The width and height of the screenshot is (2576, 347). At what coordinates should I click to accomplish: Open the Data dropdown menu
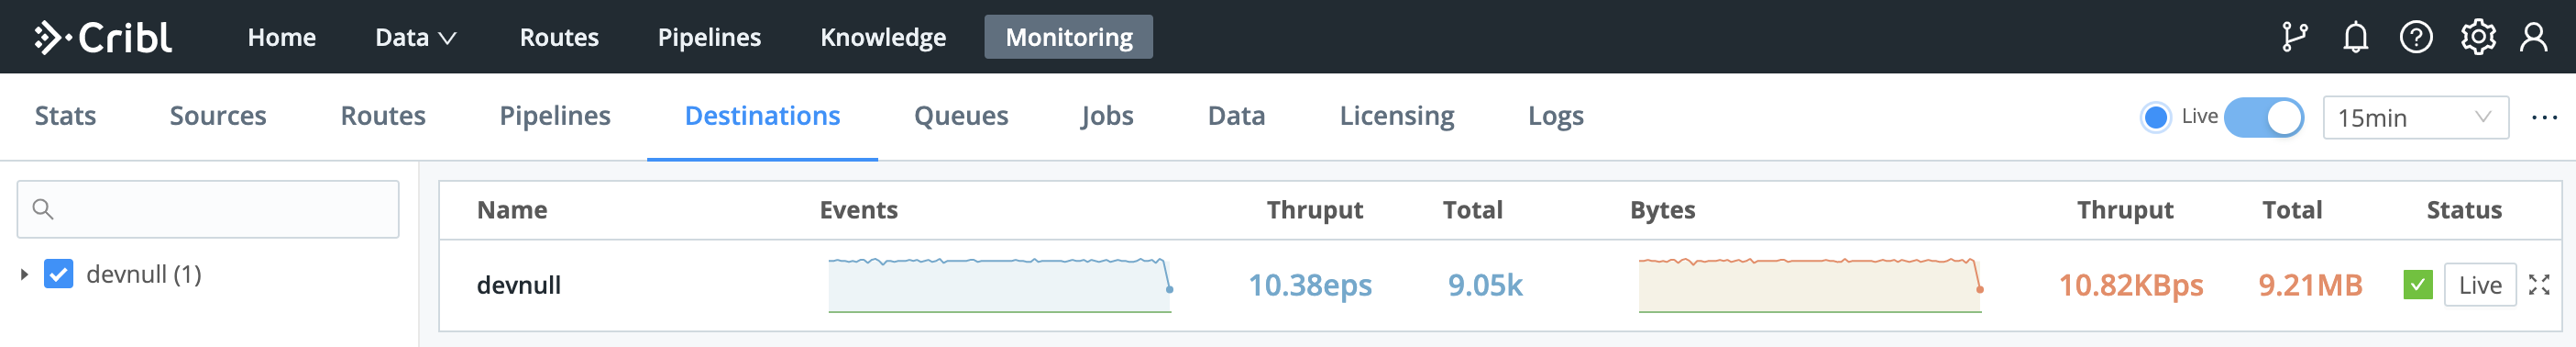point(415,37)
